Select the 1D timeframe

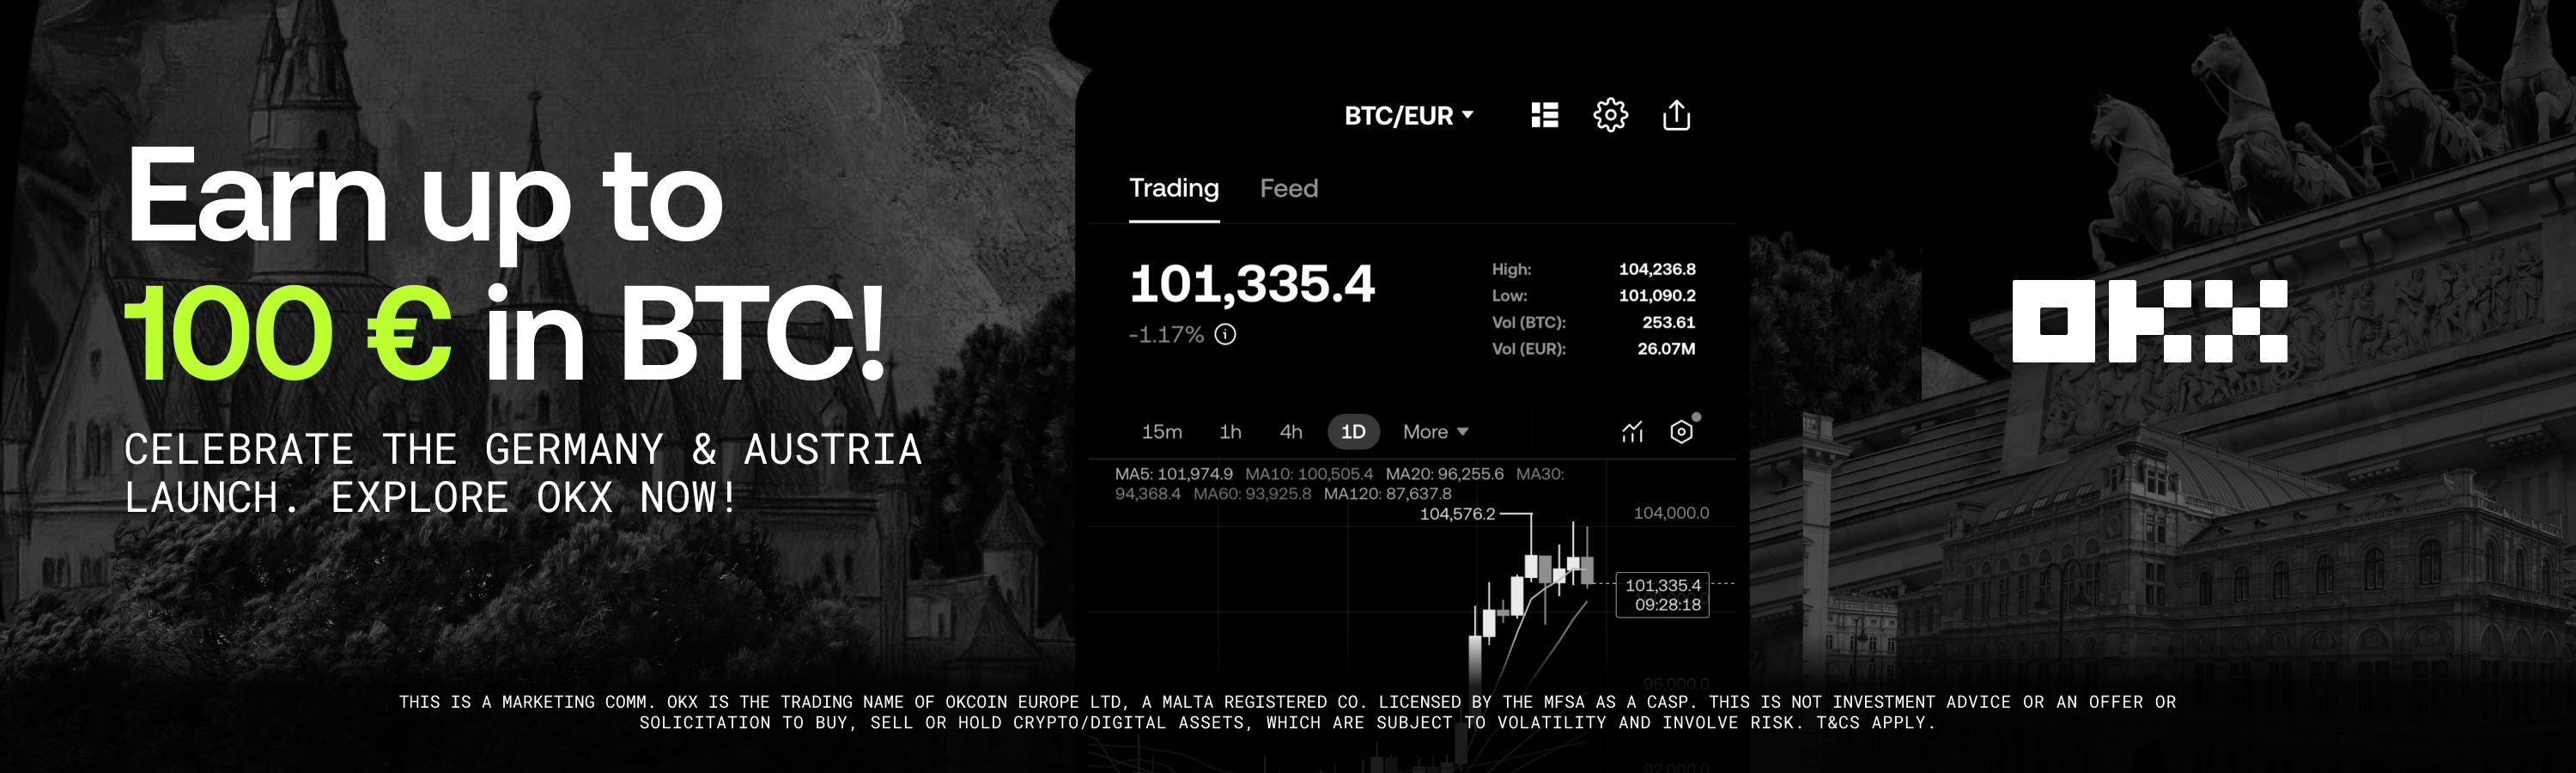point(1353,432)
